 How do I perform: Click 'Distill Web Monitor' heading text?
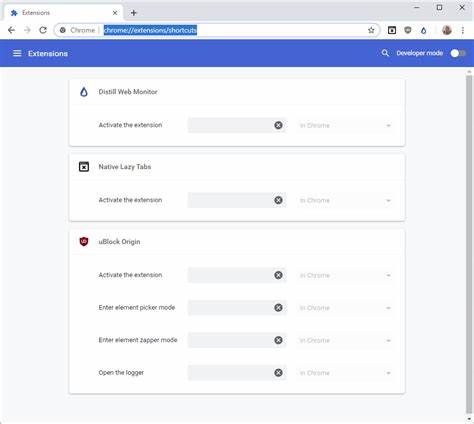pos(128,92)
